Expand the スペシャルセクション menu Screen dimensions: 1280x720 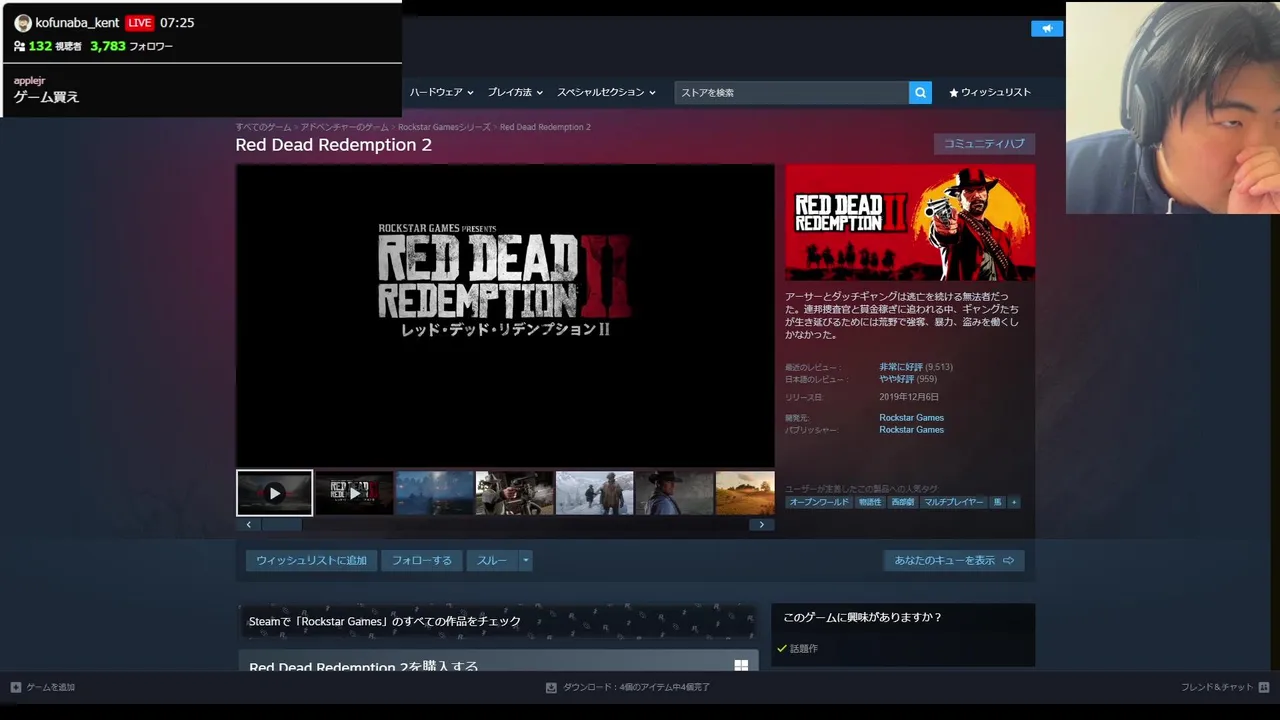point(606,92)
